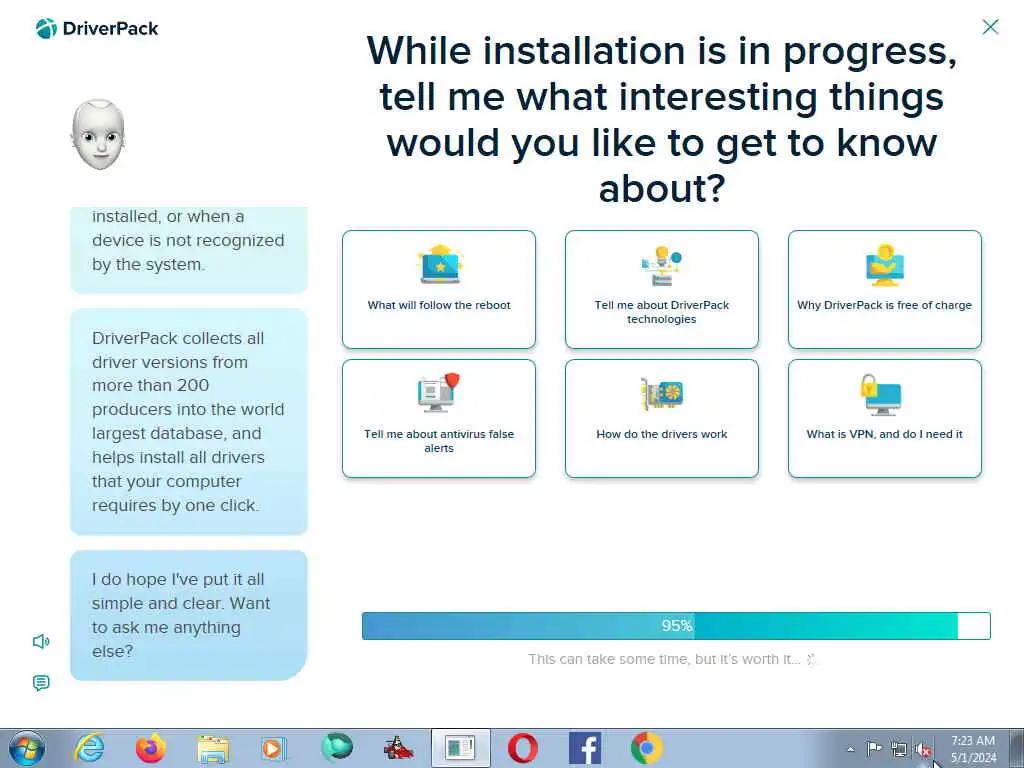Click the muted volume tray icon
Screen dimensions: 1024x768
pos(923,750)
